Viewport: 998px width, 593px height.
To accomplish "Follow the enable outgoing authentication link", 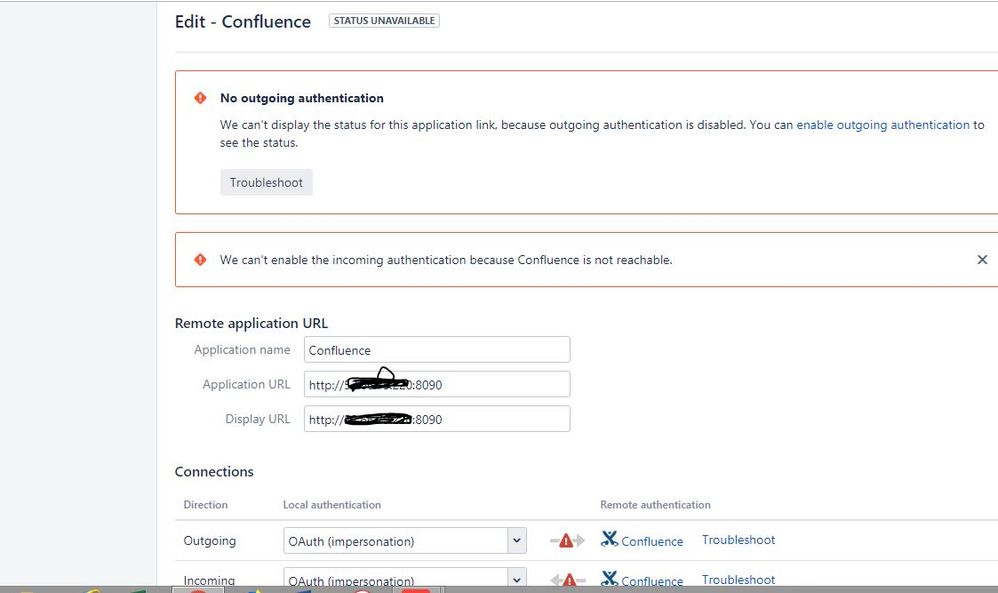I will pyautogui.click(x=883, y=125).
